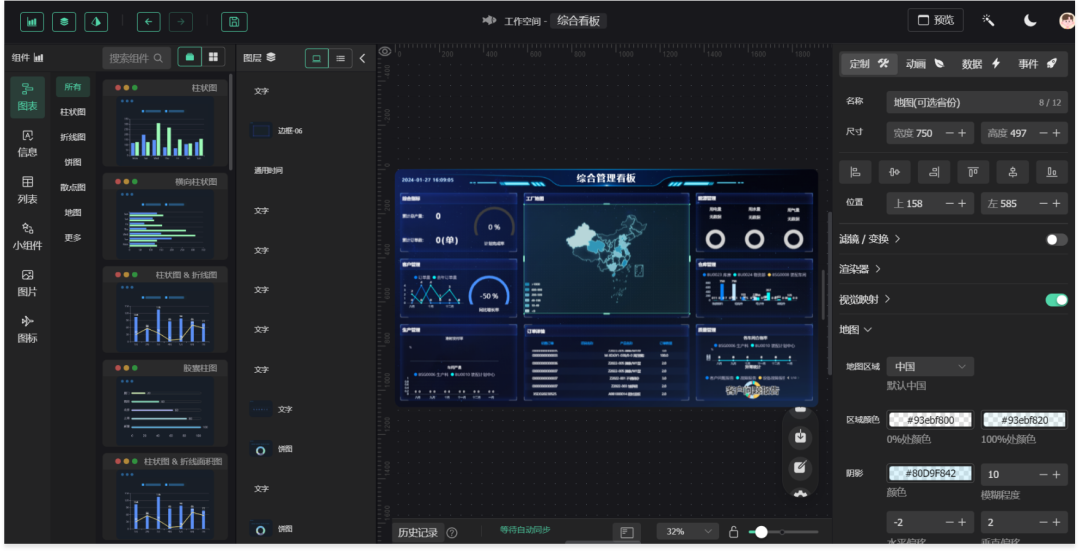Click the 名称 name input field
Viewport: 1080px width, 553px height.
[x=977, y=102]
